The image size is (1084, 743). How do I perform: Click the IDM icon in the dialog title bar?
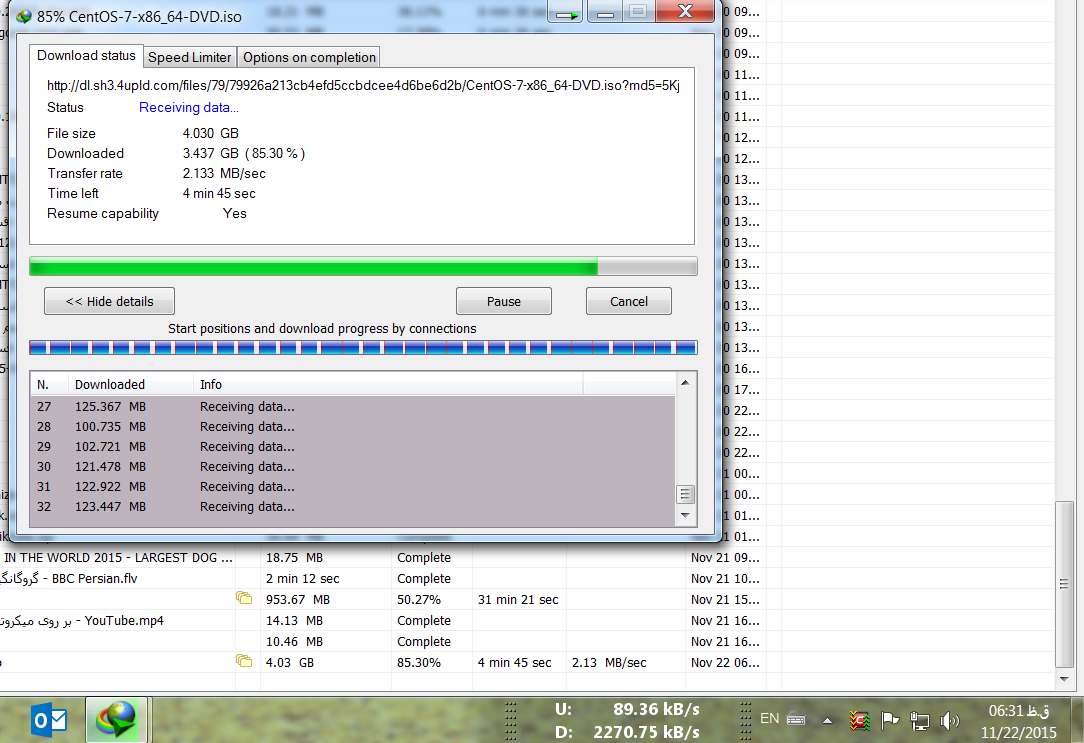pos(24,16)
